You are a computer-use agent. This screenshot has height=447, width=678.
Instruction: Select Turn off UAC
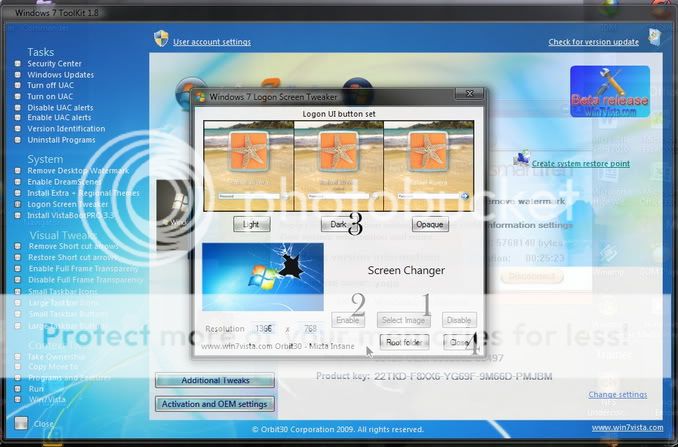coord(51,85)
